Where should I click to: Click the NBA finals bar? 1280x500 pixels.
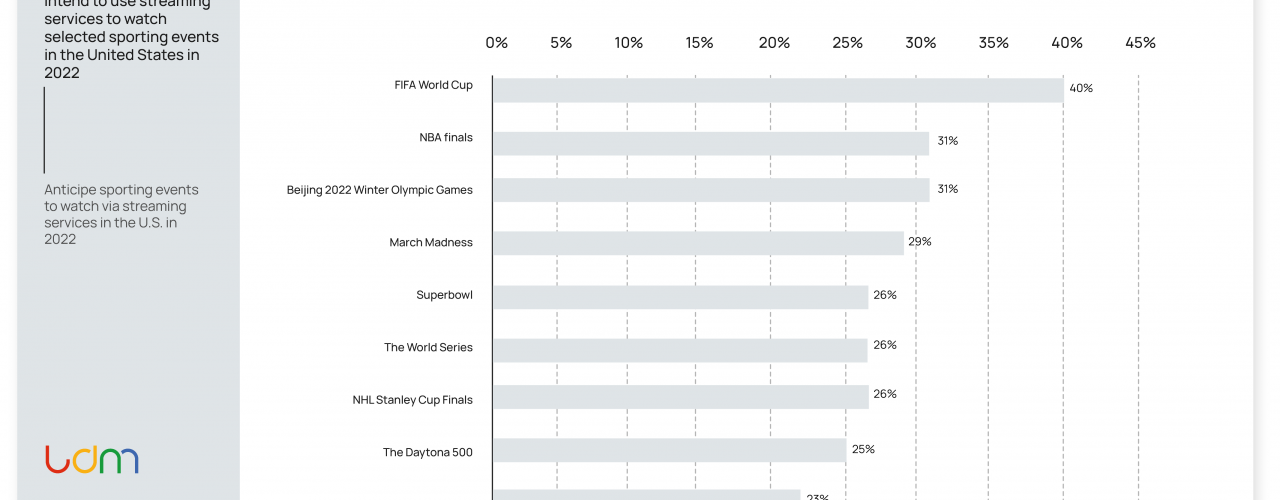[x=710, y=143]
